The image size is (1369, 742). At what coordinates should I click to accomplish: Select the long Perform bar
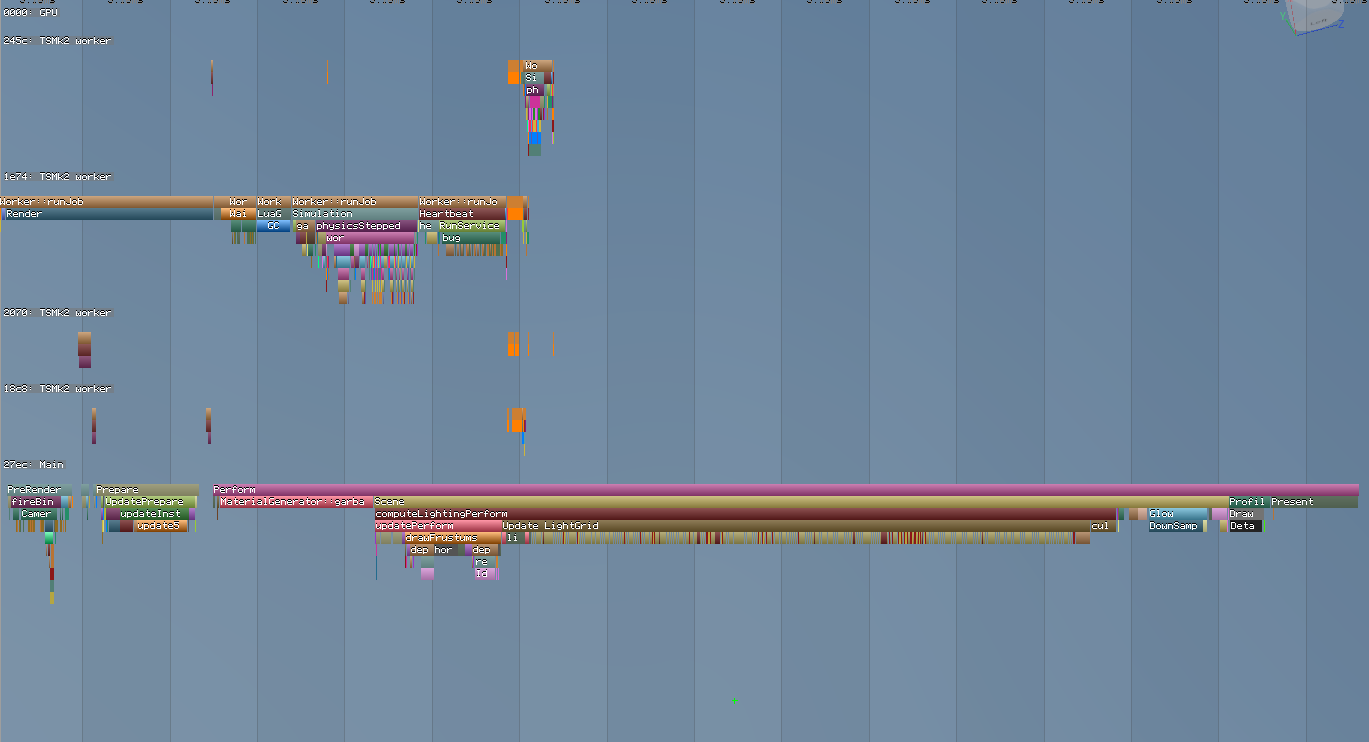point(786,490)
